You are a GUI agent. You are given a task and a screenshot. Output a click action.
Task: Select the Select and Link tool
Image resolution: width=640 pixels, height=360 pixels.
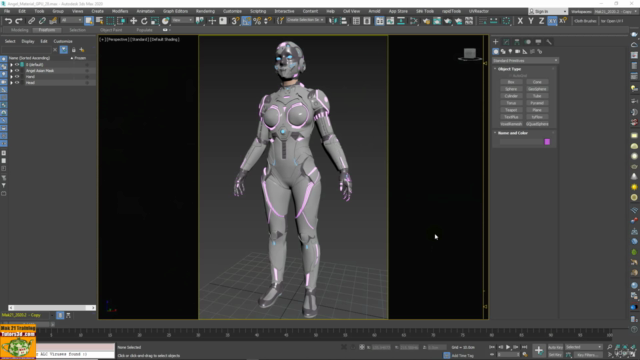pos(31,21)
